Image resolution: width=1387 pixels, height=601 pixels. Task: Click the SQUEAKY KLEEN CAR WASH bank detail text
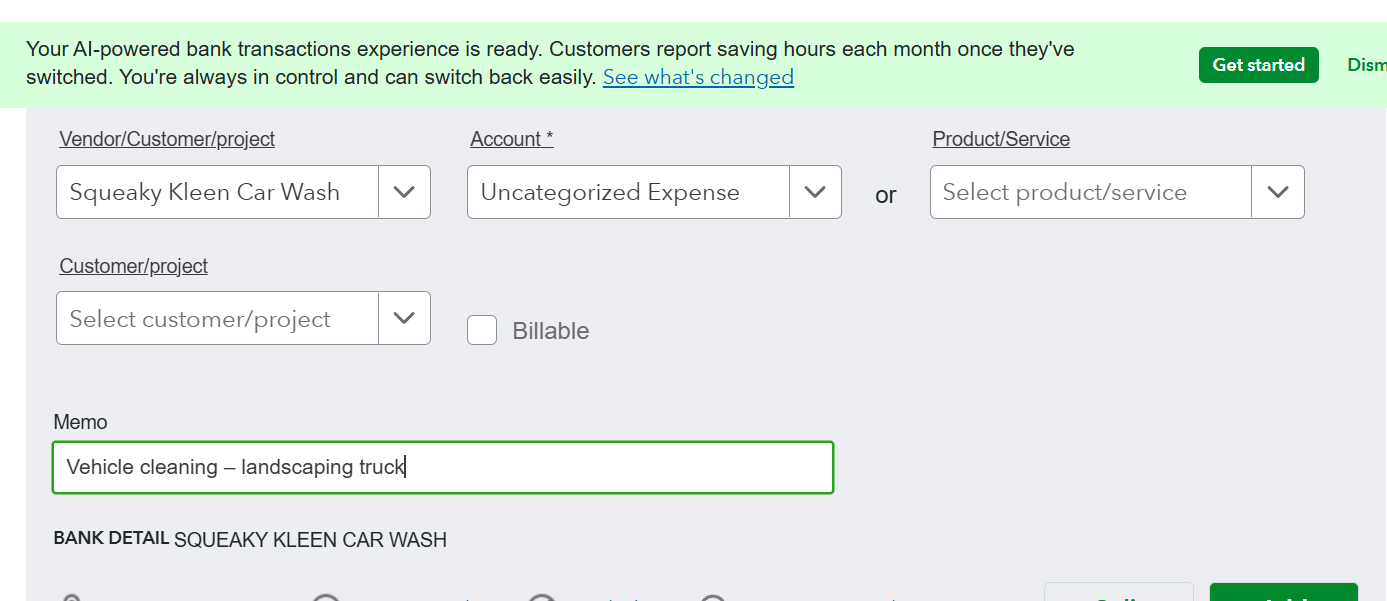click(310, 540)
